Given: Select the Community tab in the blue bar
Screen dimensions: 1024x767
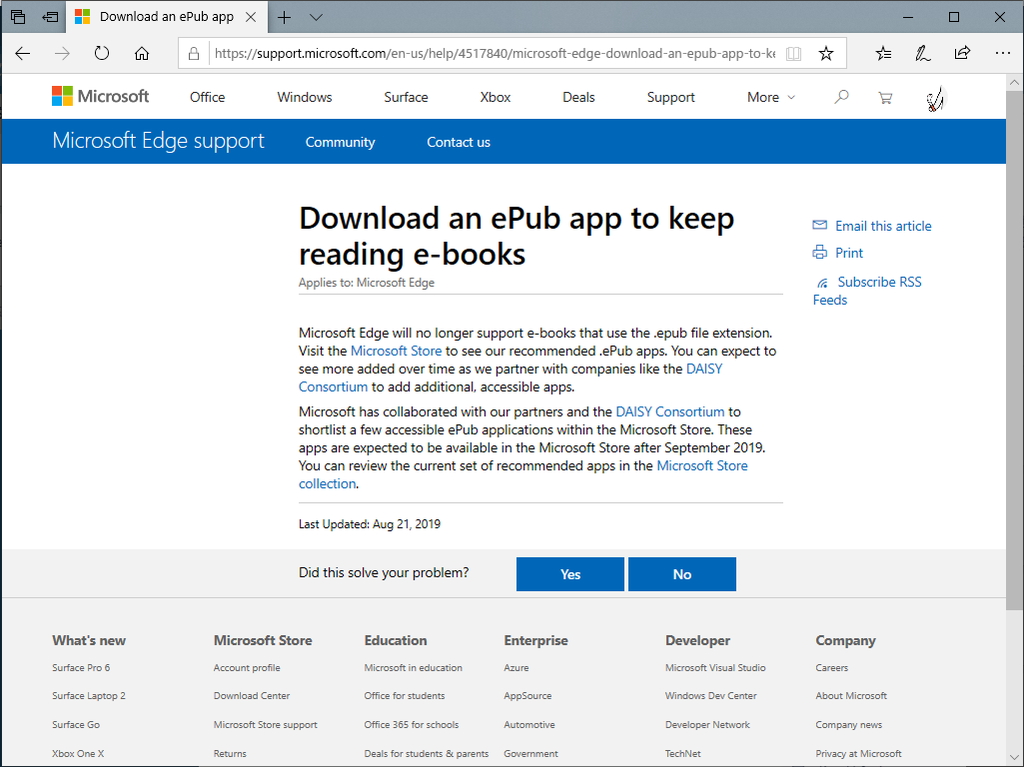Looking at the screenshot, I should tap(340, 142).
